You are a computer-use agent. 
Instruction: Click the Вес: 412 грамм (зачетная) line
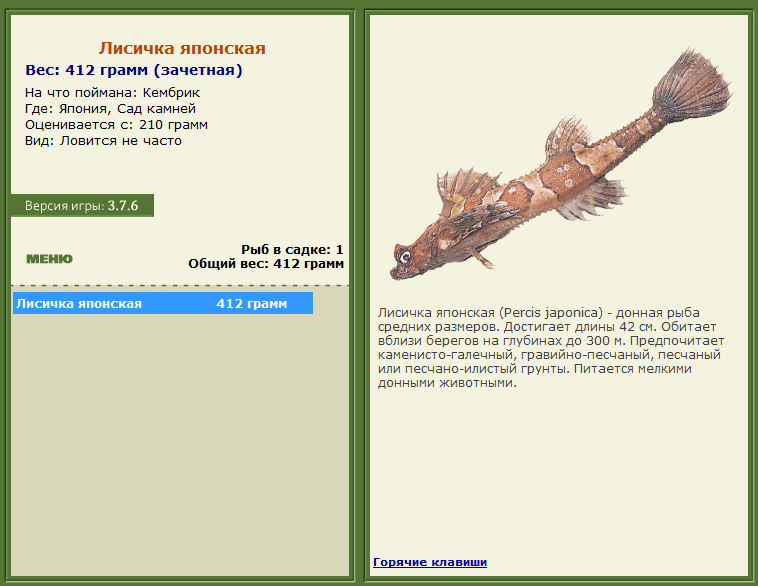click(134, 70)
